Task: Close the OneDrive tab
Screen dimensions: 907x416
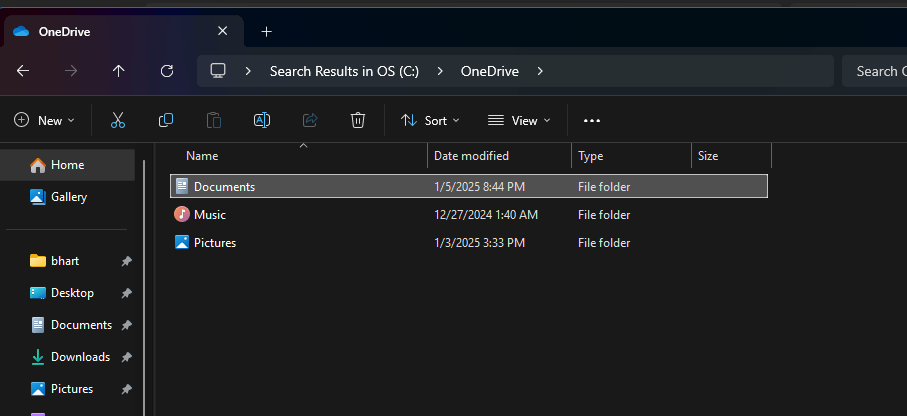Action: (222, 31)
